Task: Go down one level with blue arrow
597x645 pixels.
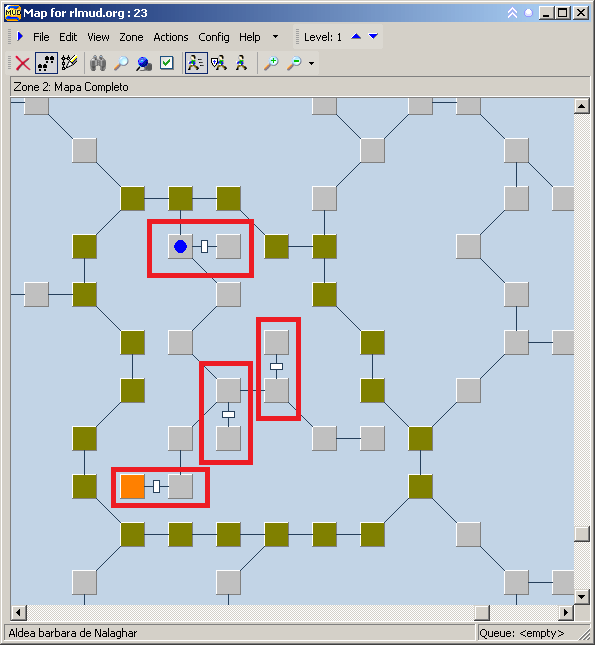Action: click(x=373, y=37)
